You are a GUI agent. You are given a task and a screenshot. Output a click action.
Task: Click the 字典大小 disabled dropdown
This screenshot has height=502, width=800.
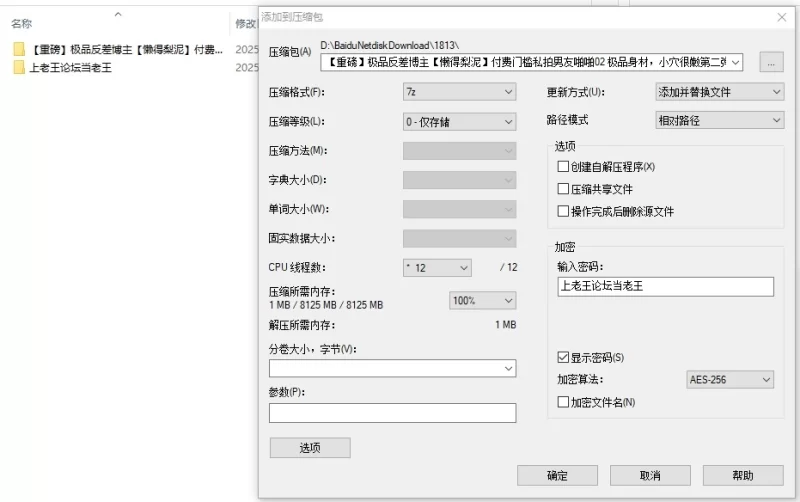click(x=459, y=180)
